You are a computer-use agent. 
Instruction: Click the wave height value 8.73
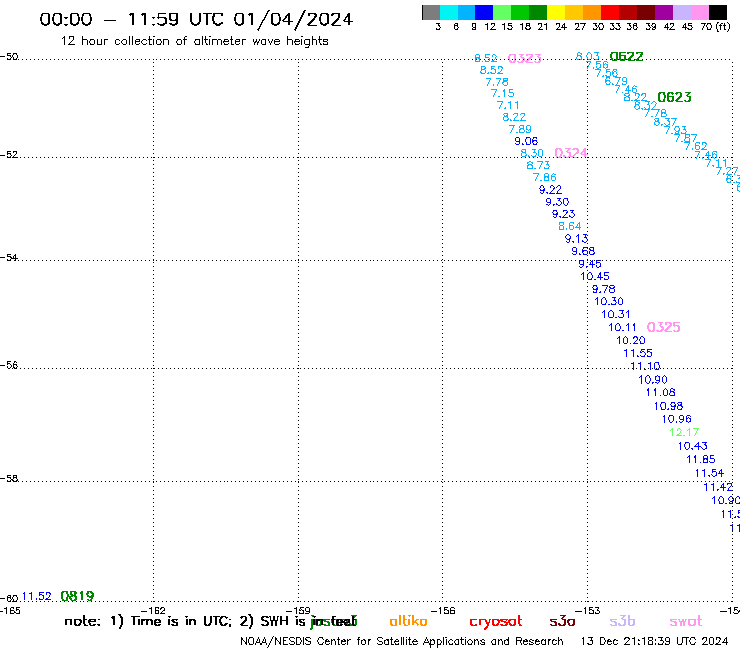pos(538,165)
